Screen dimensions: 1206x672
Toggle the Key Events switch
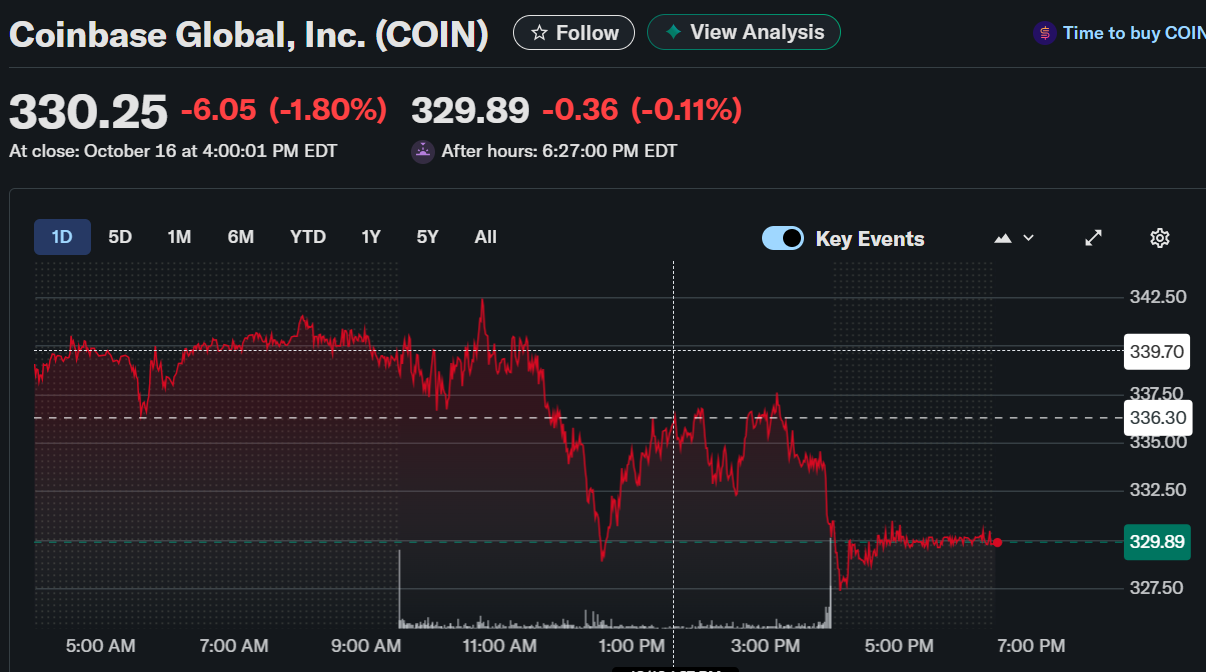(783, 238)
